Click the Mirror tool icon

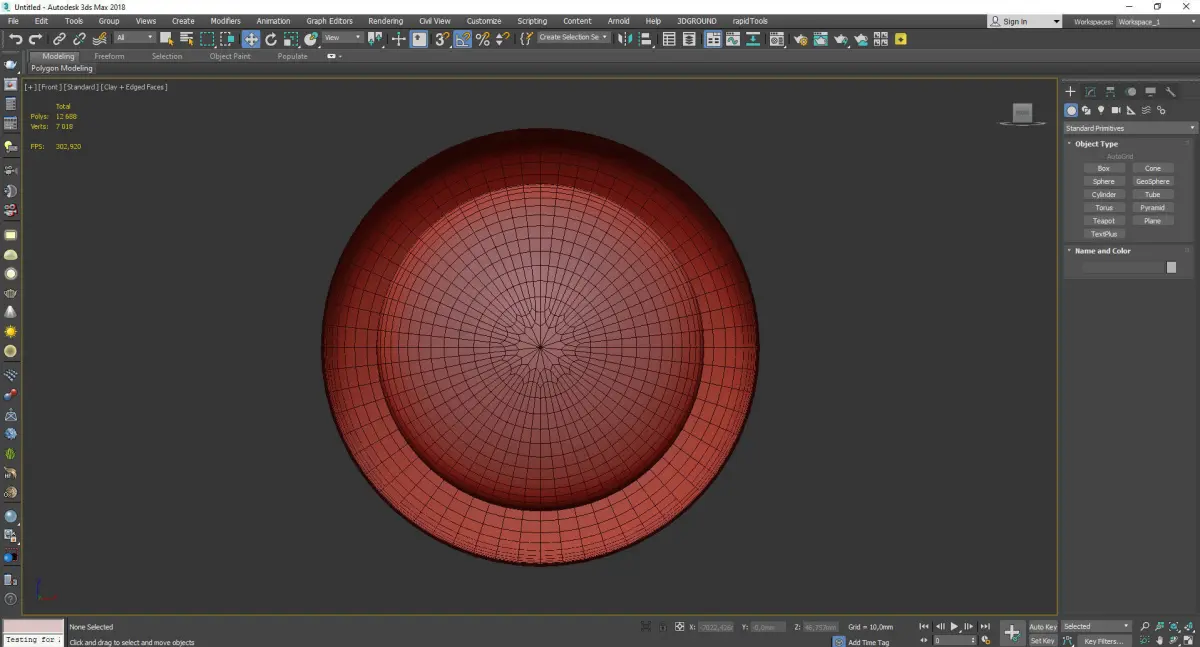(624, 39)
